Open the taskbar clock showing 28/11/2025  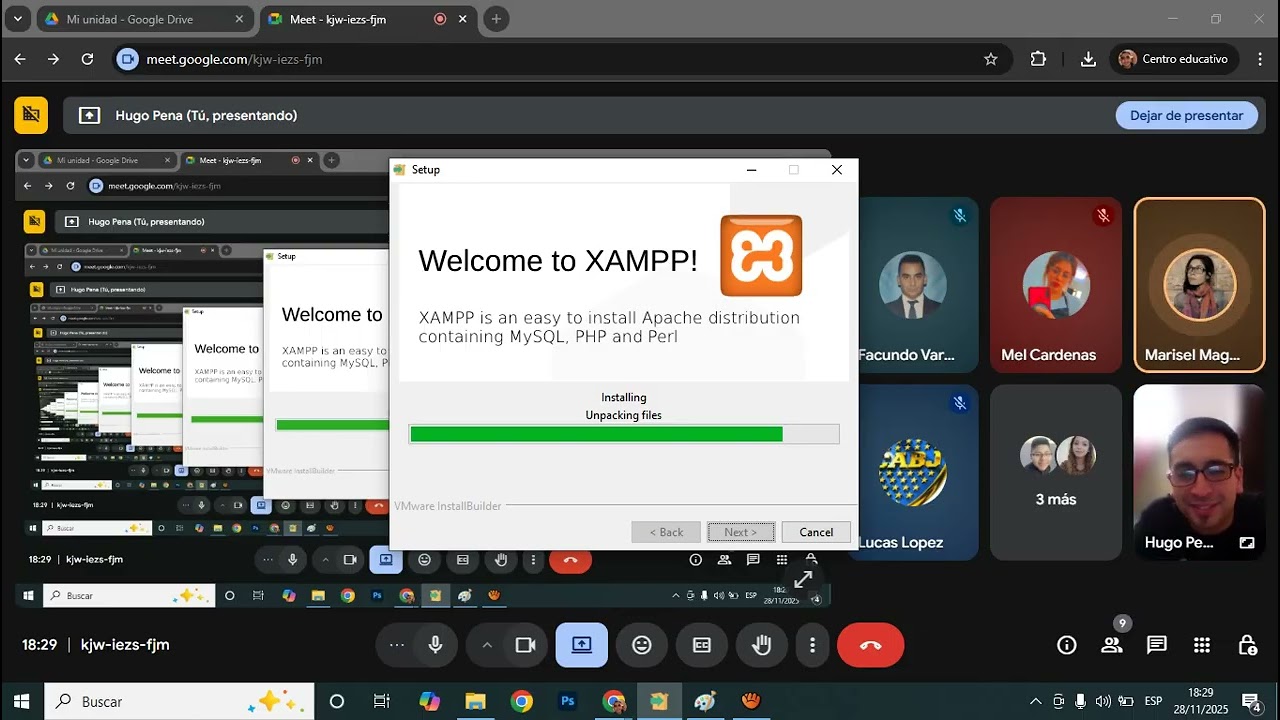(1200, 701)
